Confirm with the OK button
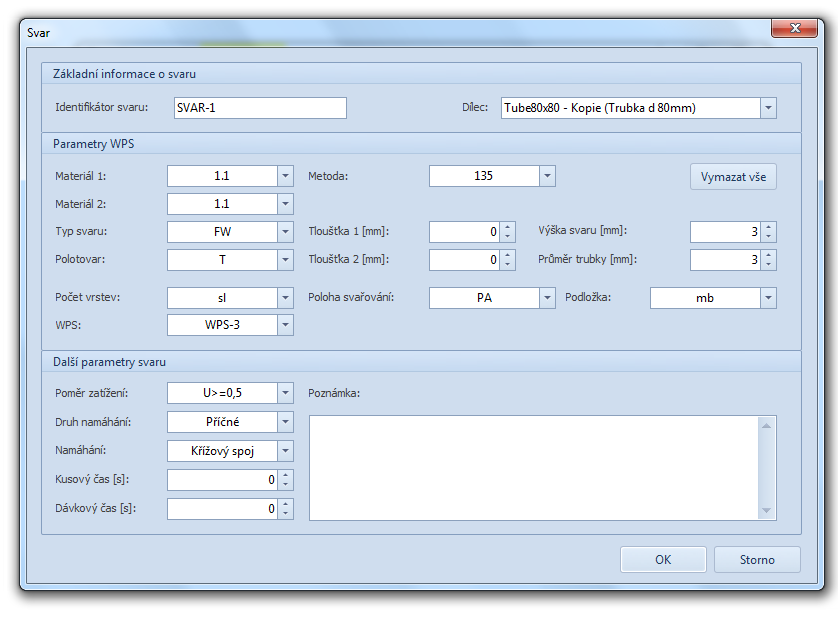Screen dimensions: 838x636 (x=663, y=560)
